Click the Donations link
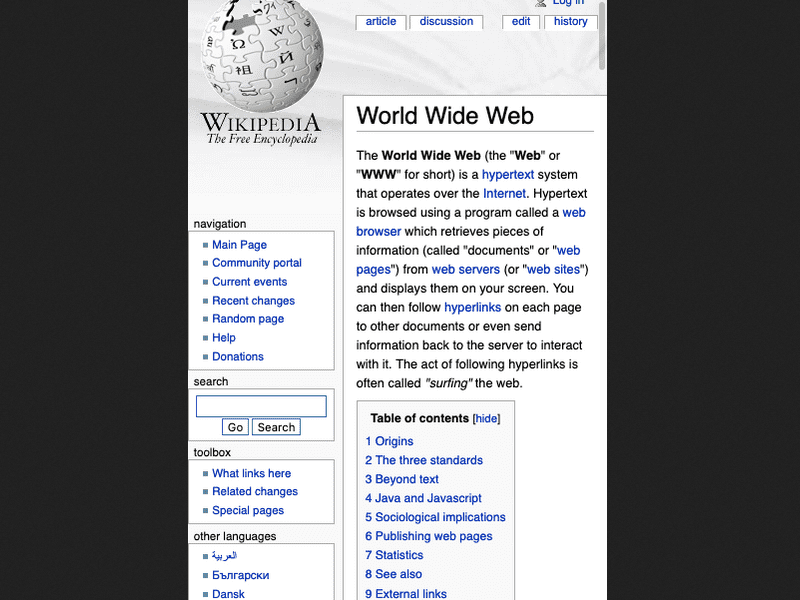Image resolution: width=800 pixels, height=600 pixels. (238, 357)
